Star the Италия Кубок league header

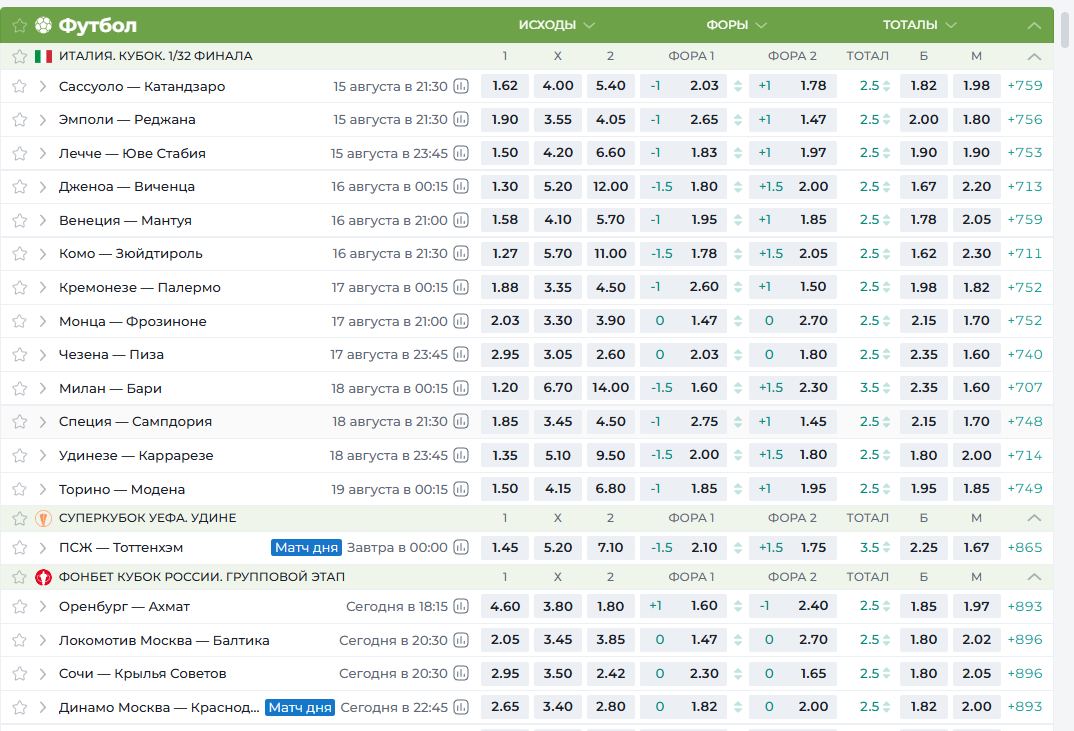point(19,56)
